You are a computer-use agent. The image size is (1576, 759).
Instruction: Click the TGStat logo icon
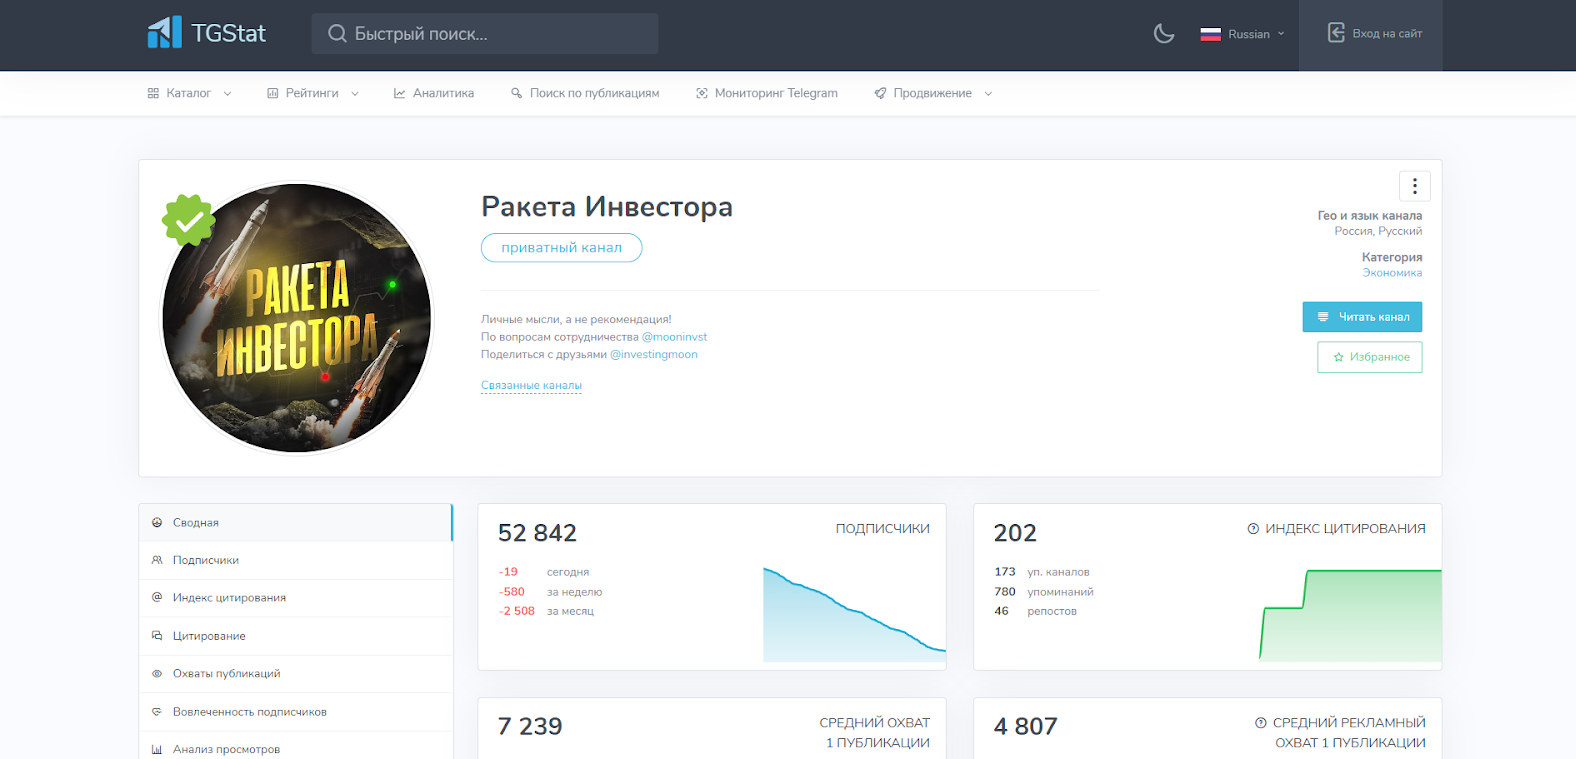click(164, 33)
